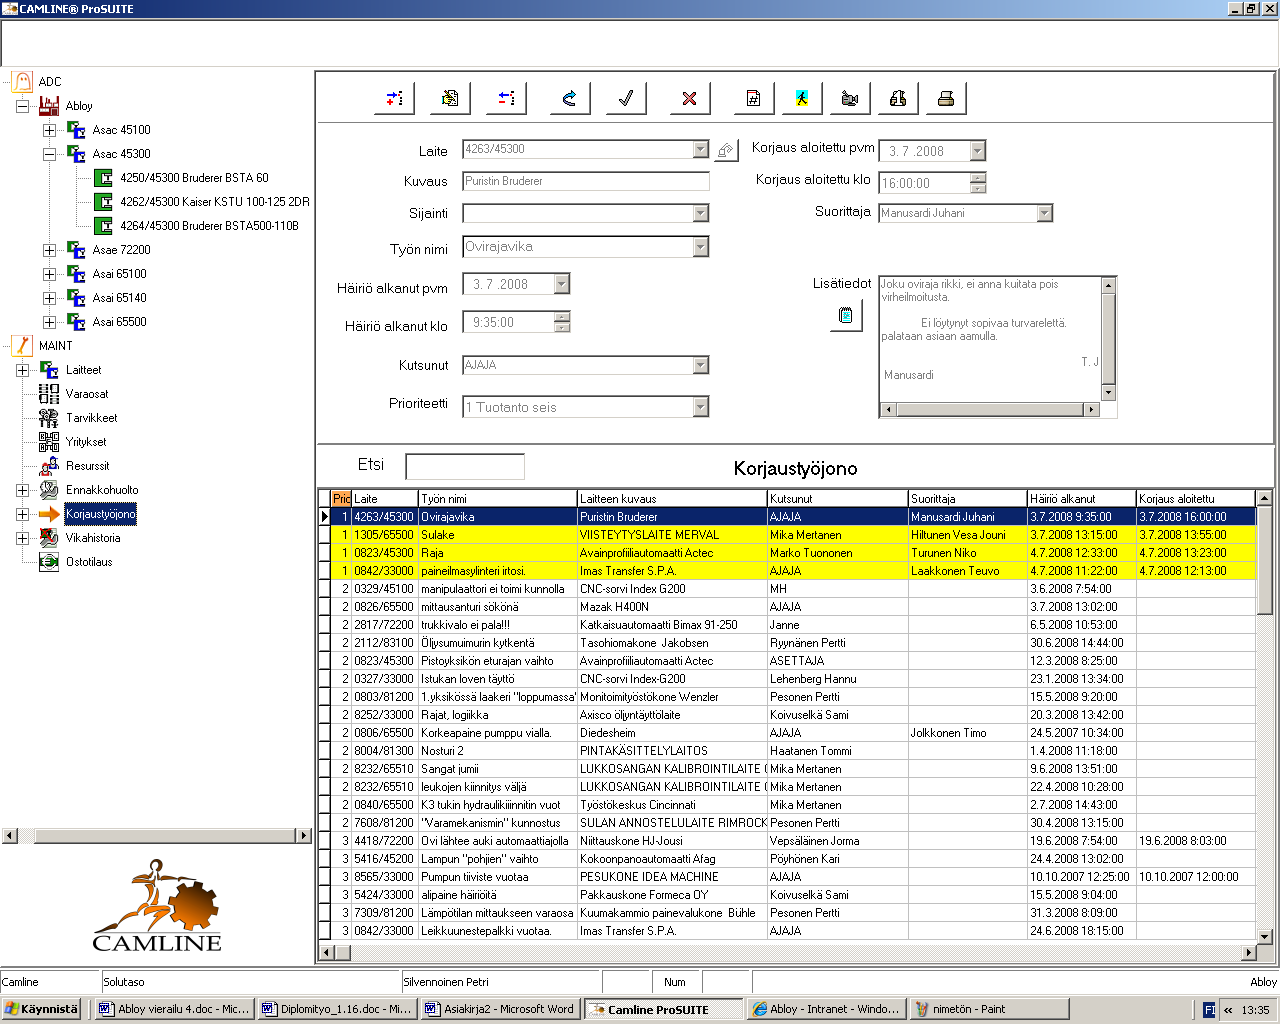Click the remove row toolbar icon

pyautogui.click(x=506, y=98)
